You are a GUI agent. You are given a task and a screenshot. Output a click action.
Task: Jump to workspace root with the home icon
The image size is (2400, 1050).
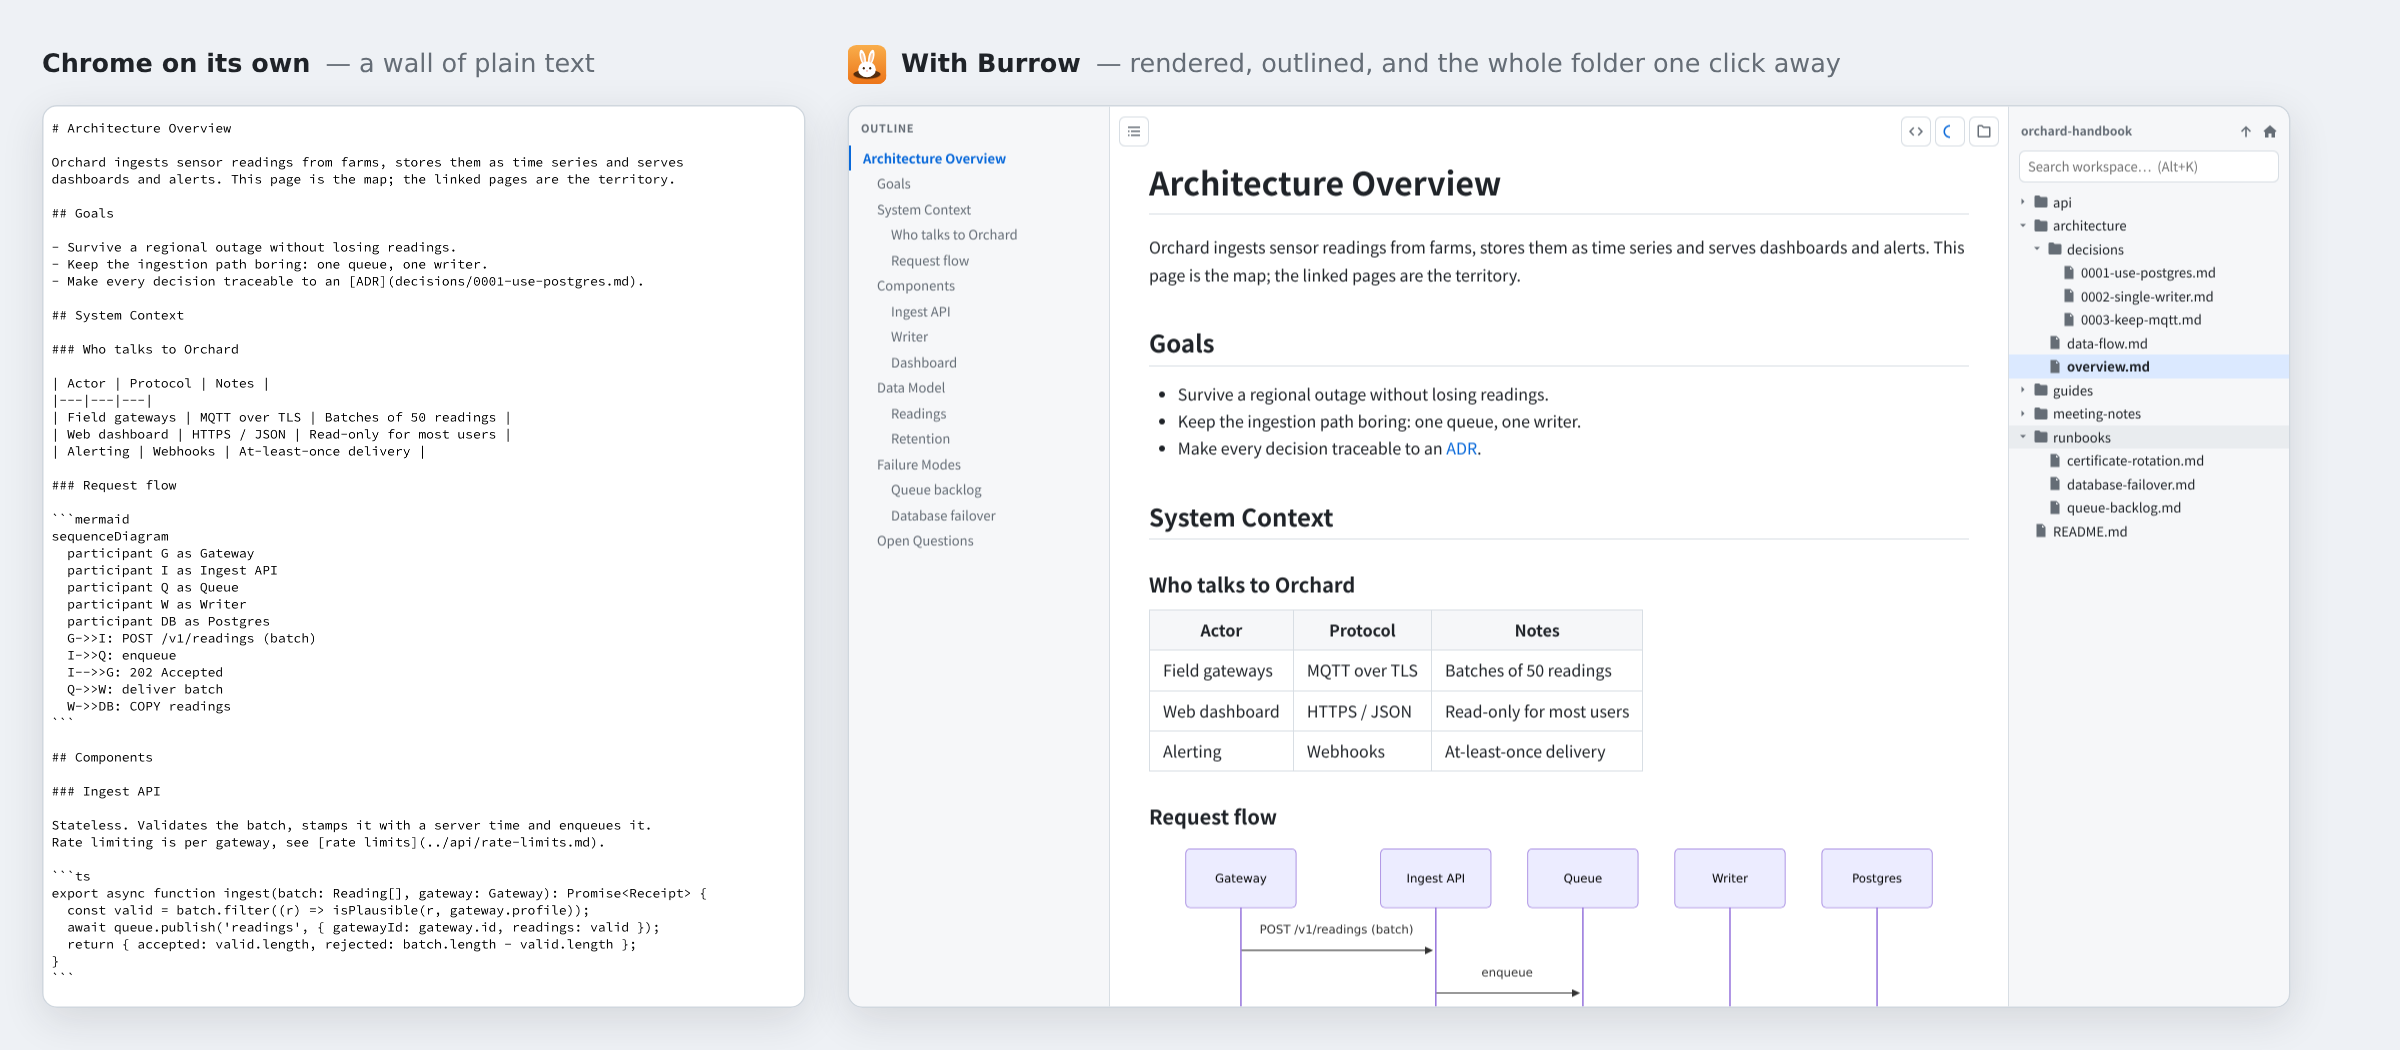2270,131
